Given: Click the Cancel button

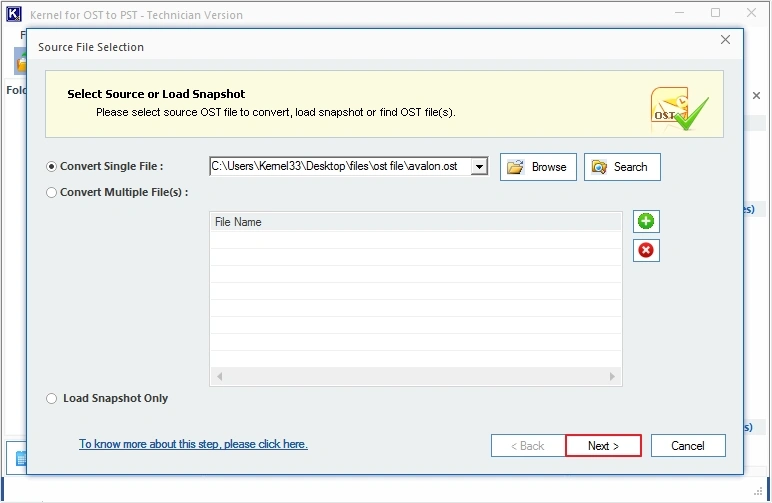Looking at the screenshot, I should (x=688, y=445).
